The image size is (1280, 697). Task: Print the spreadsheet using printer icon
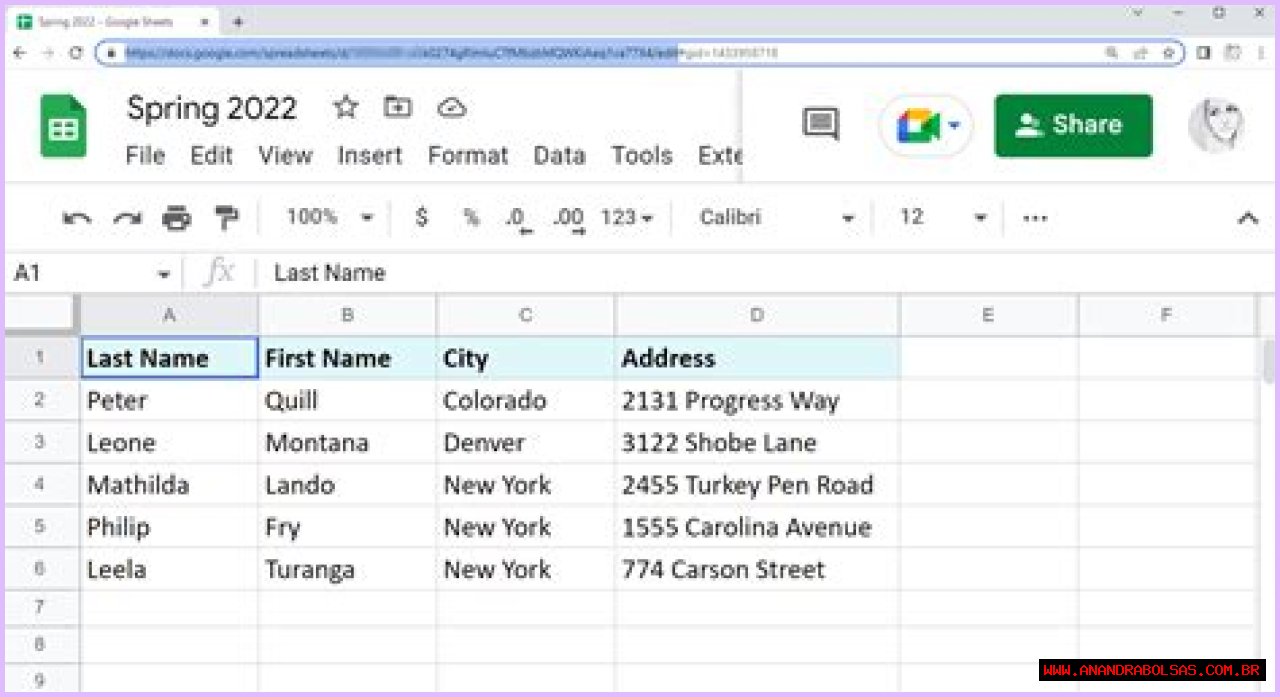pos(177,218)
